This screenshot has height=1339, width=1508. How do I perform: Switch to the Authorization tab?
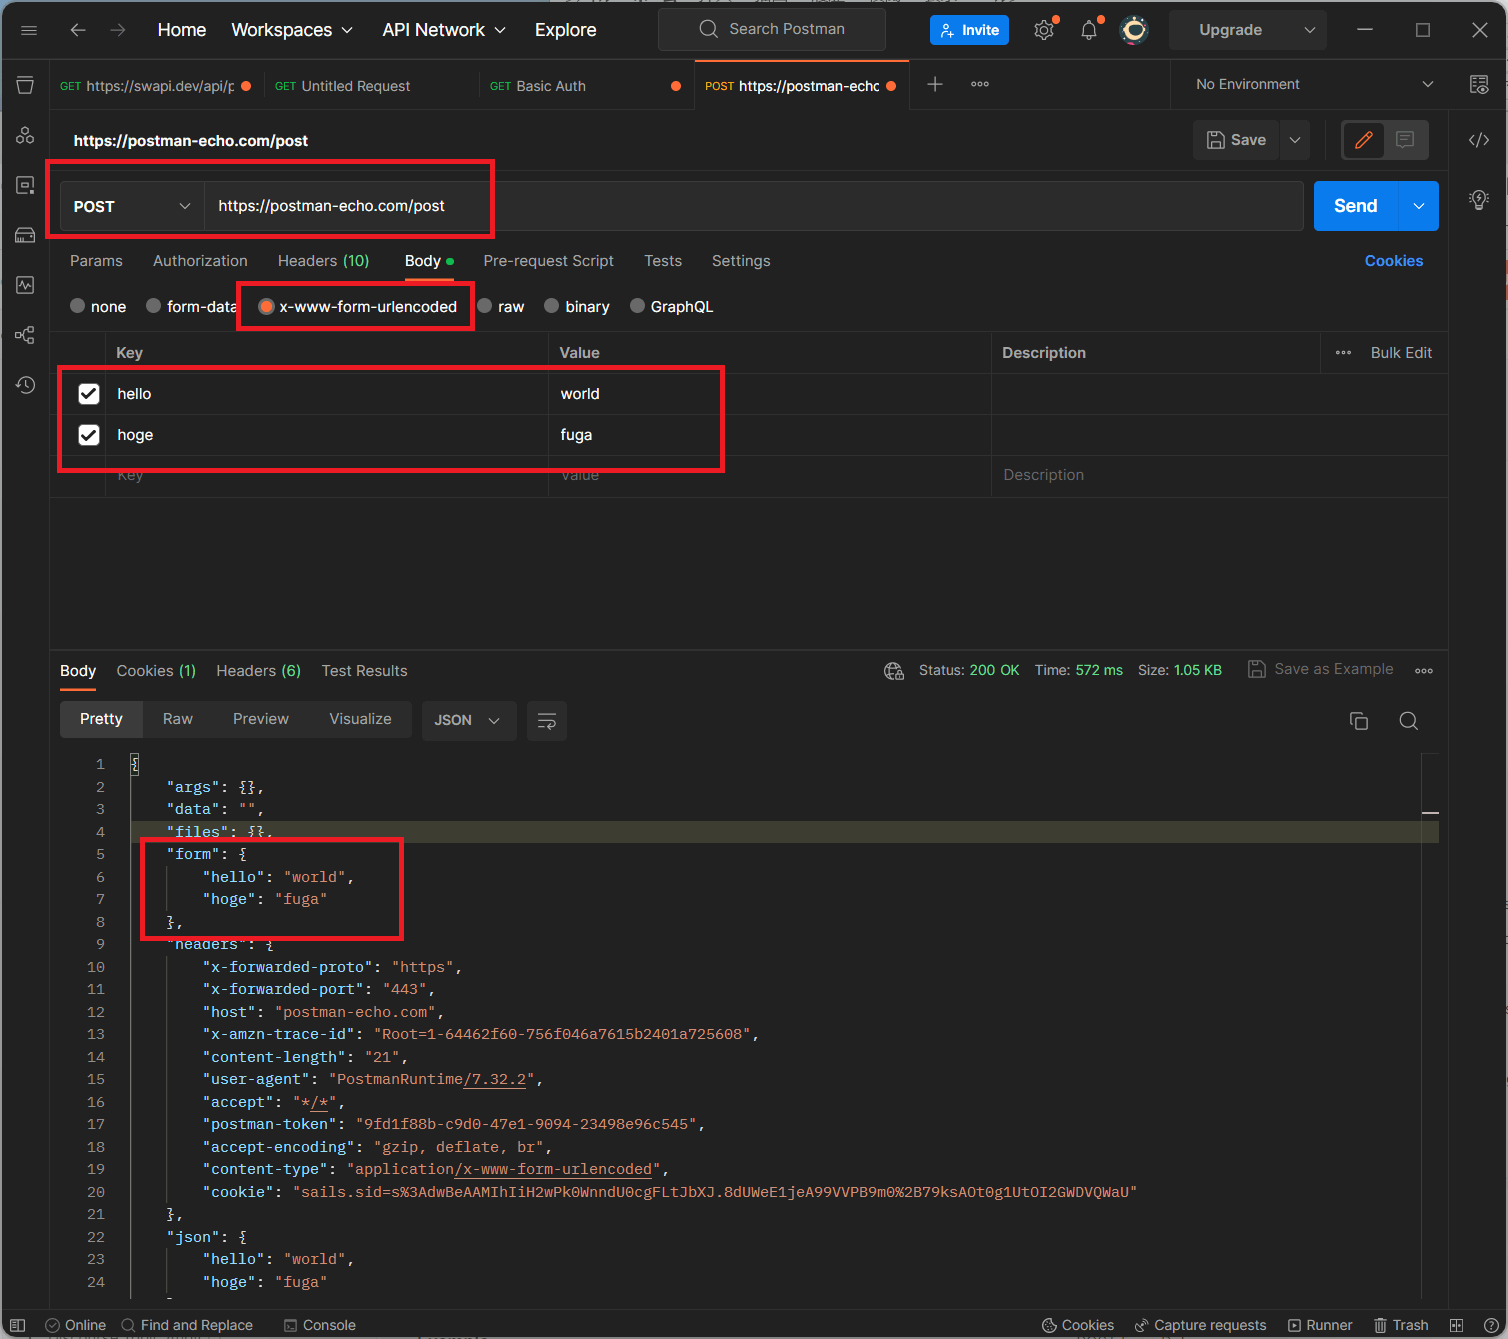(x=200, y=261)
